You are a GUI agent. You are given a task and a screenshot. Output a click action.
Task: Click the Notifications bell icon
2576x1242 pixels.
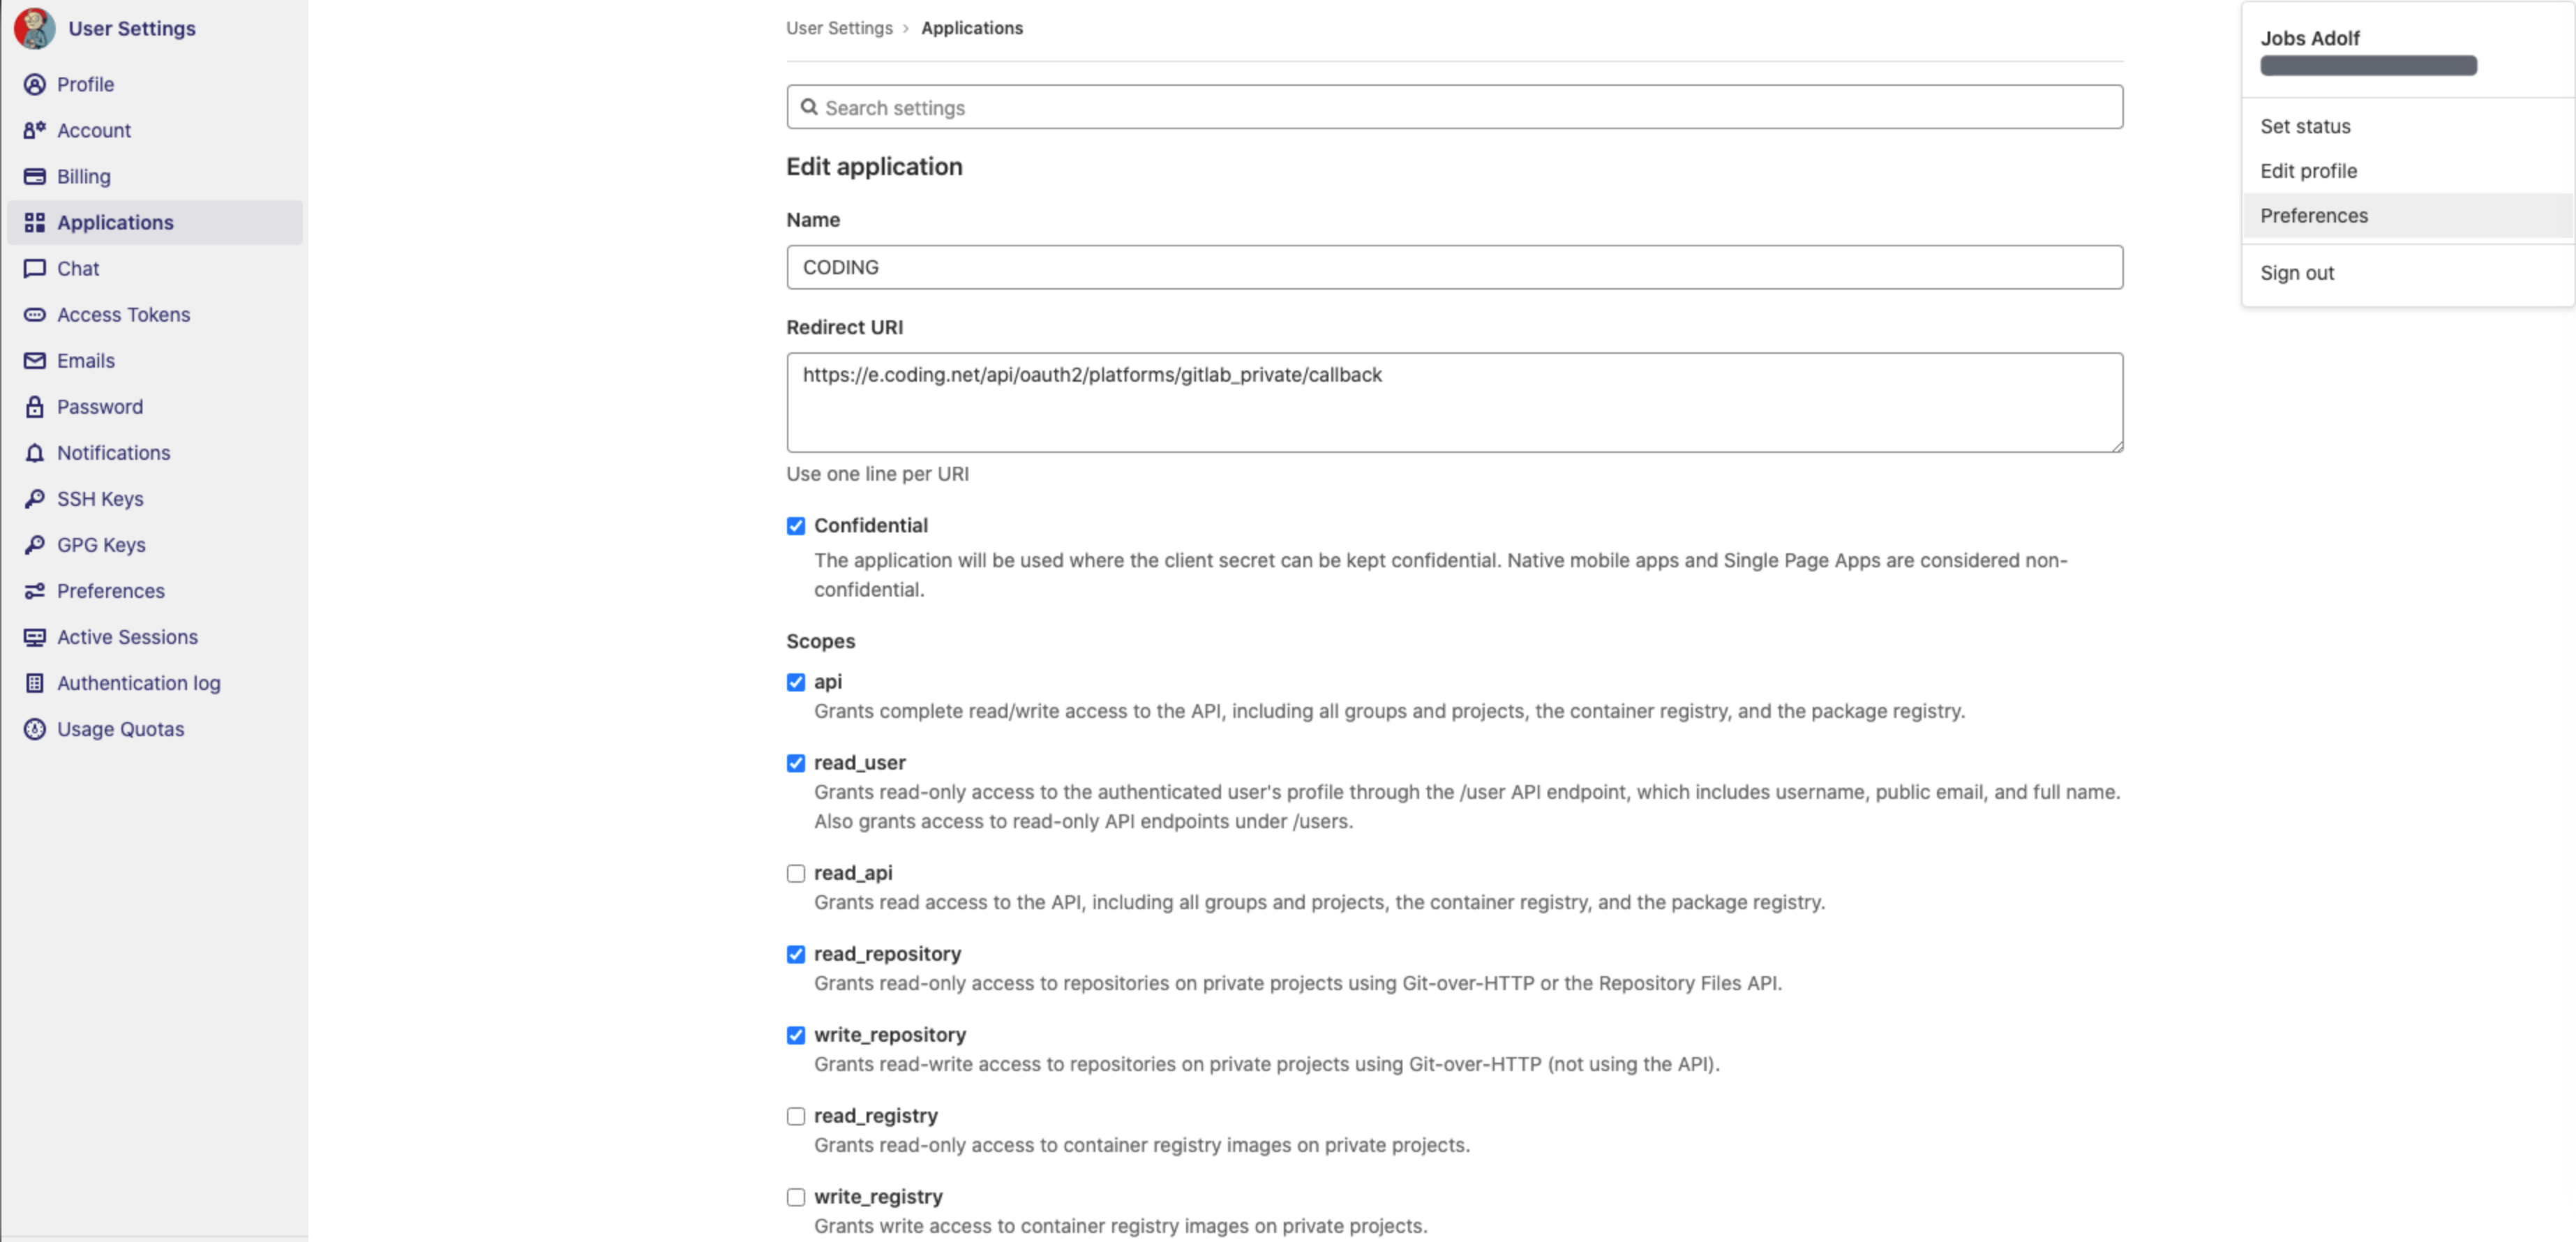click(34, 452)
